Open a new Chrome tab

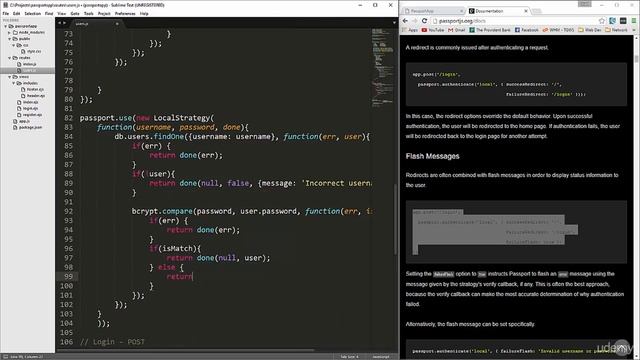coord(537,11)
